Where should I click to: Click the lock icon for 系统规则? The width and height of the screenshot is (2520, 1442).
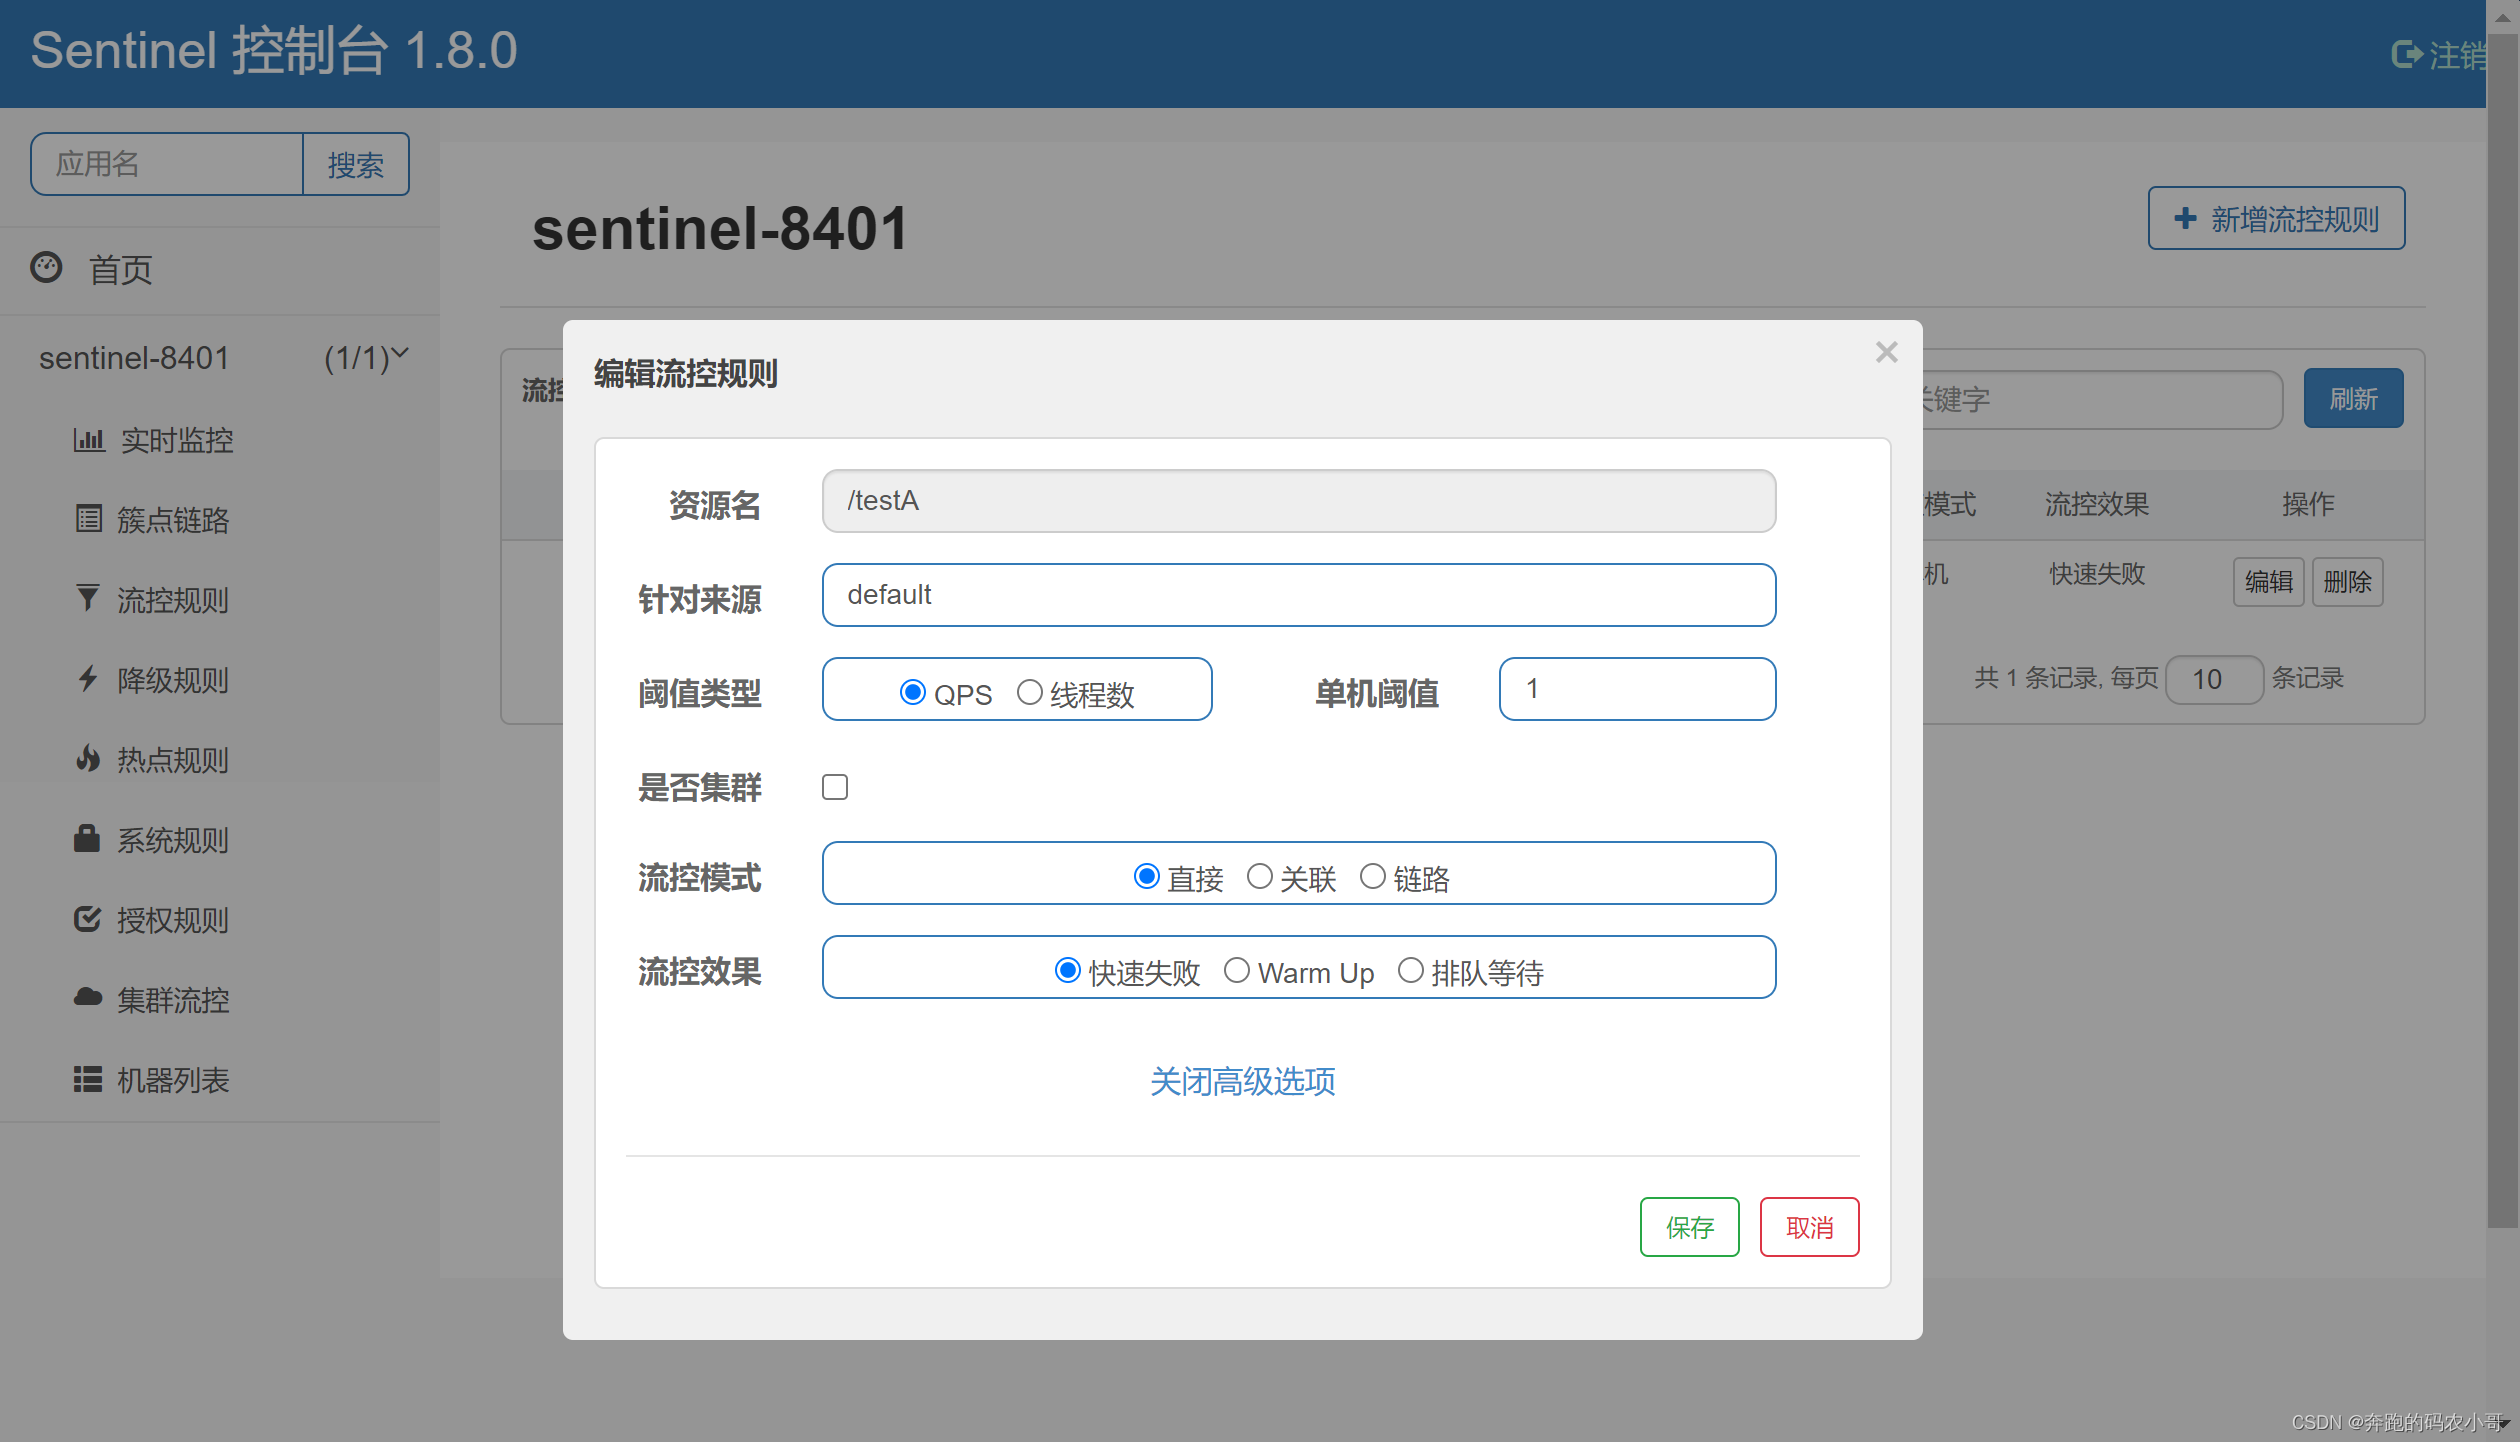tap(87, 838)
